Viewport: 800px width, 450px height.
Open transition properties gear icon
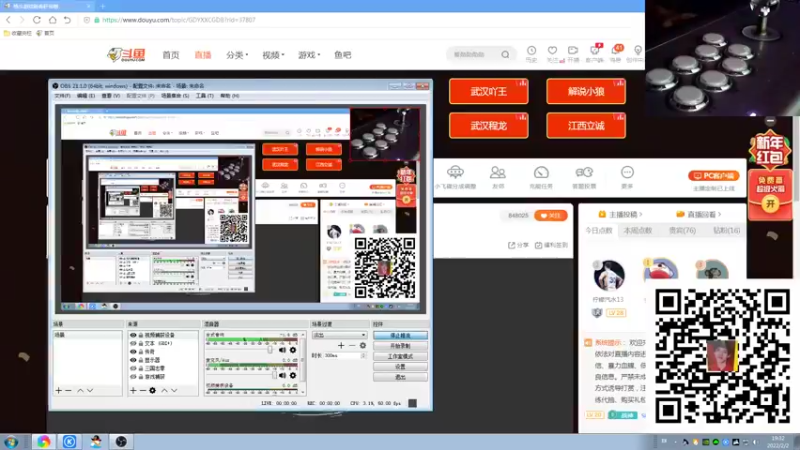(x=363, y=345)
